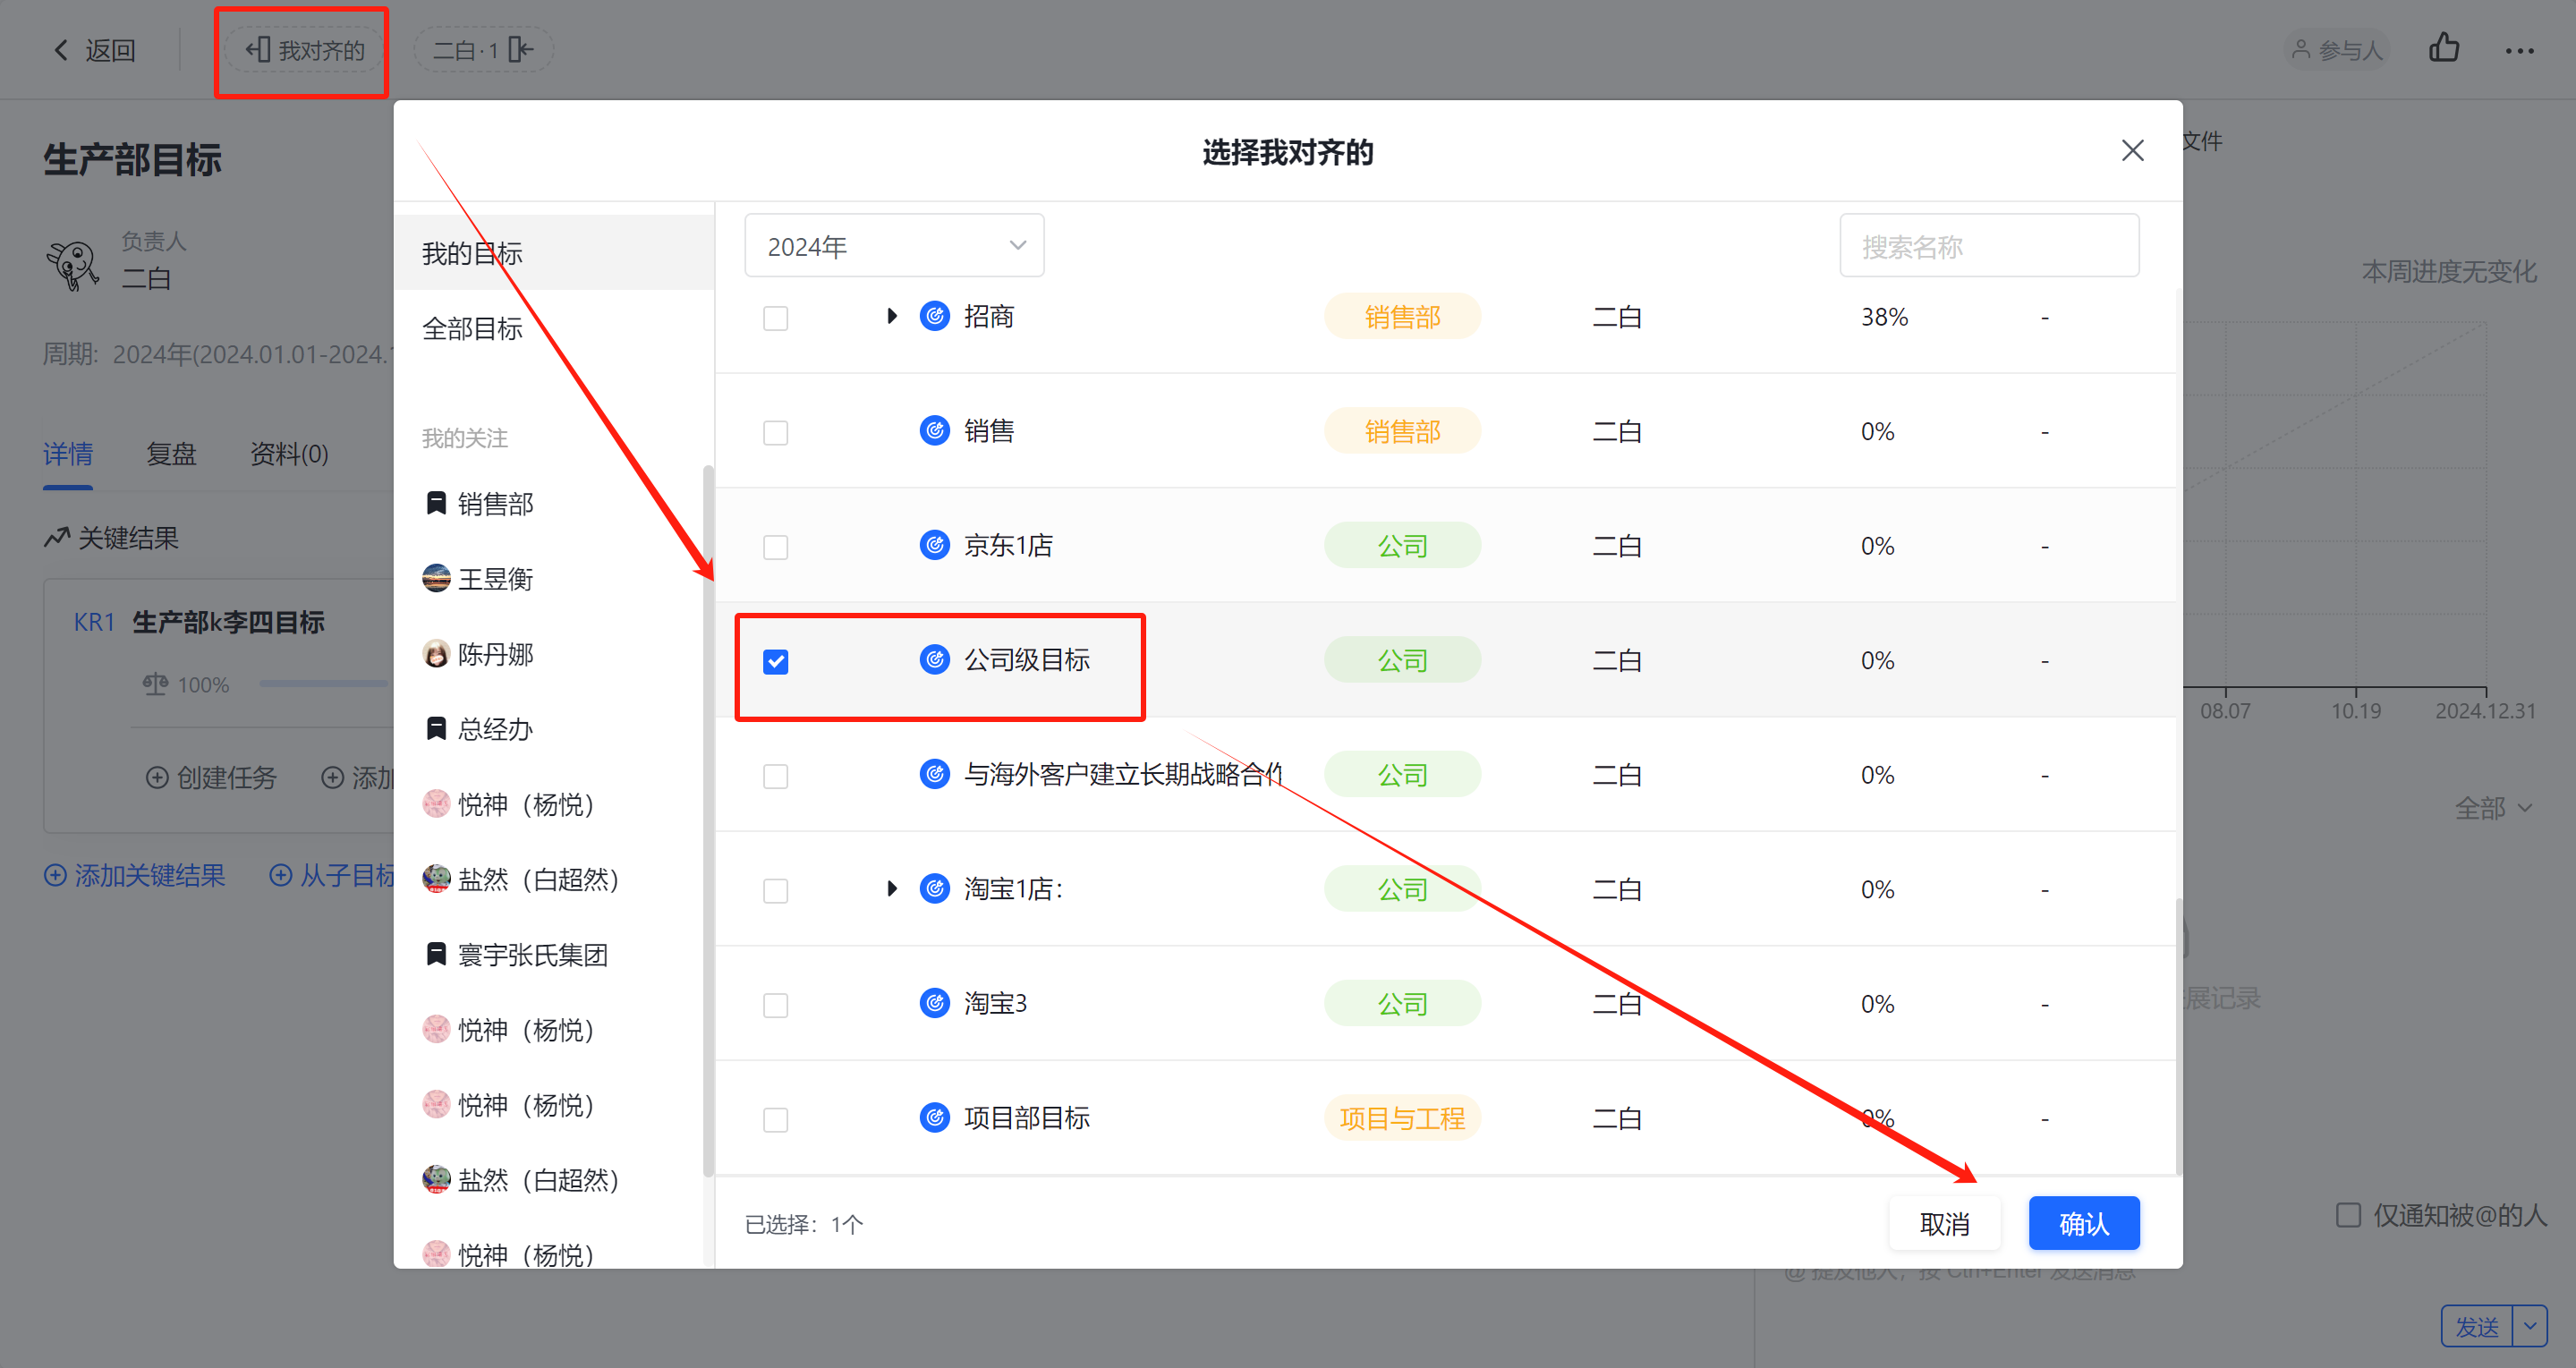Screen dimensions: 2576x1368
Task: Click 添加关键结果 link
Action: pyautogui.click(x=134, y=876)
